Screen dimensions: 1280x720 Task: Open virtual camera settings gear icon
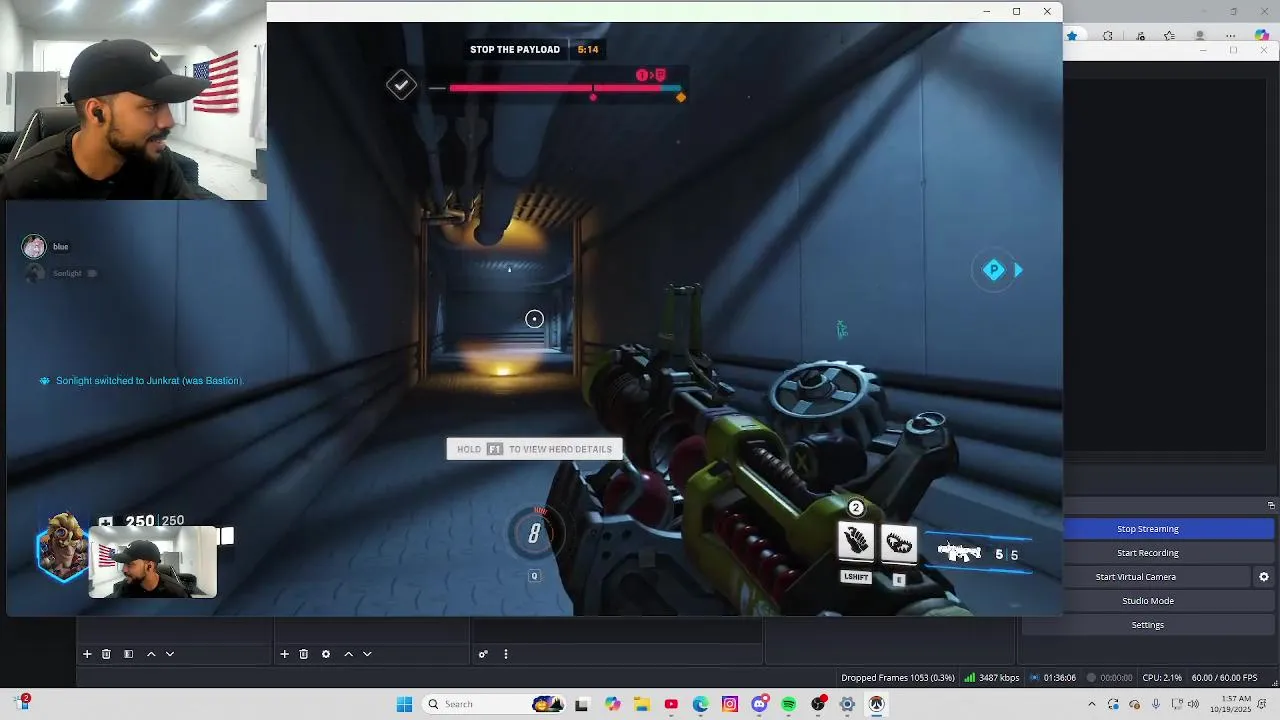pos(1264,577)
